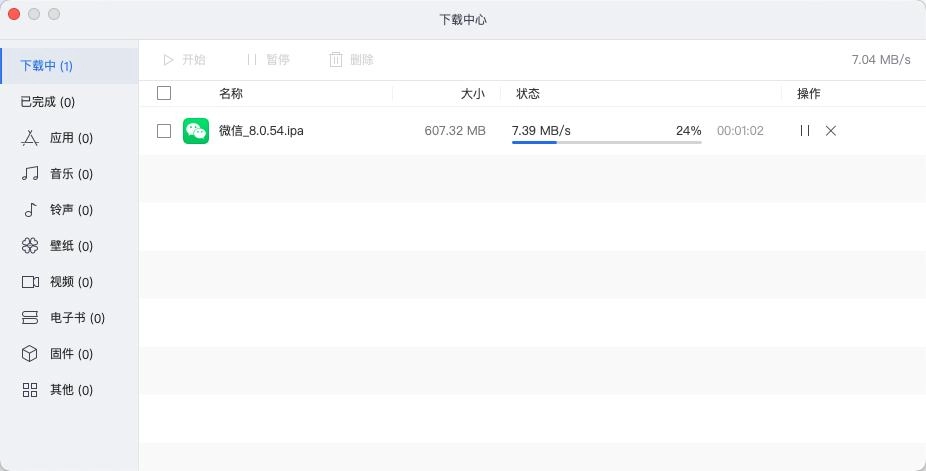
Task: Click the WeChat app icon
Action: (195, 131)
